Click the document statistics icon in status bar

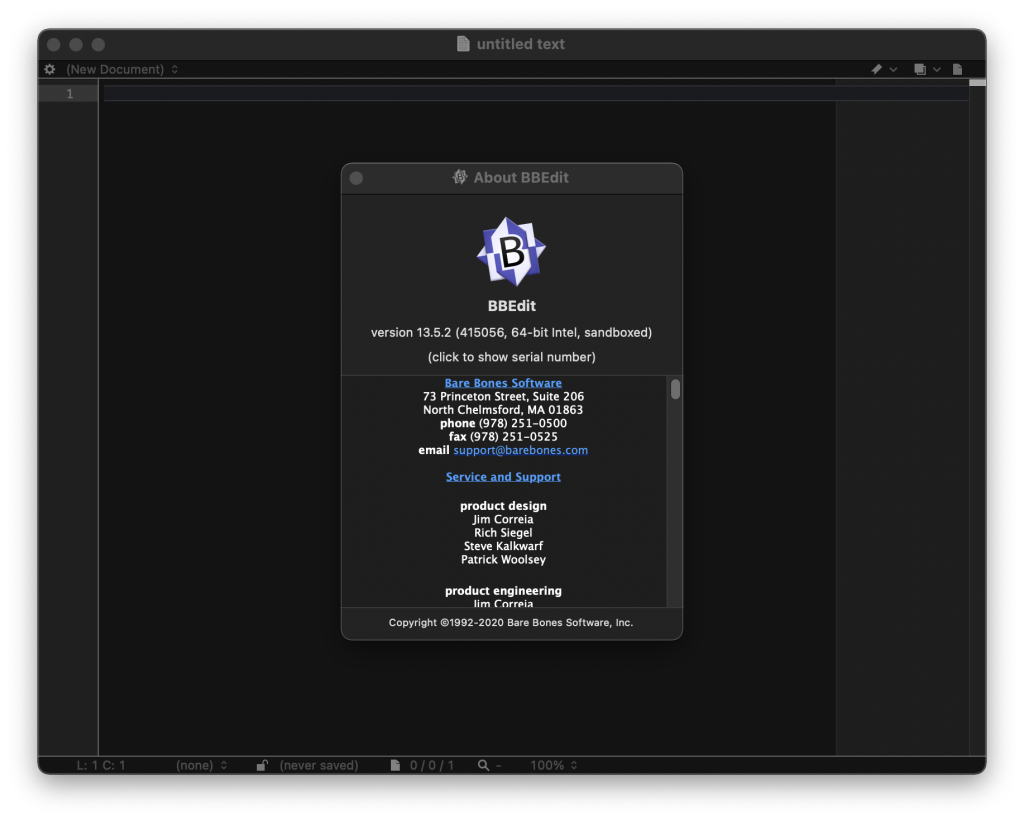(395, 765)
